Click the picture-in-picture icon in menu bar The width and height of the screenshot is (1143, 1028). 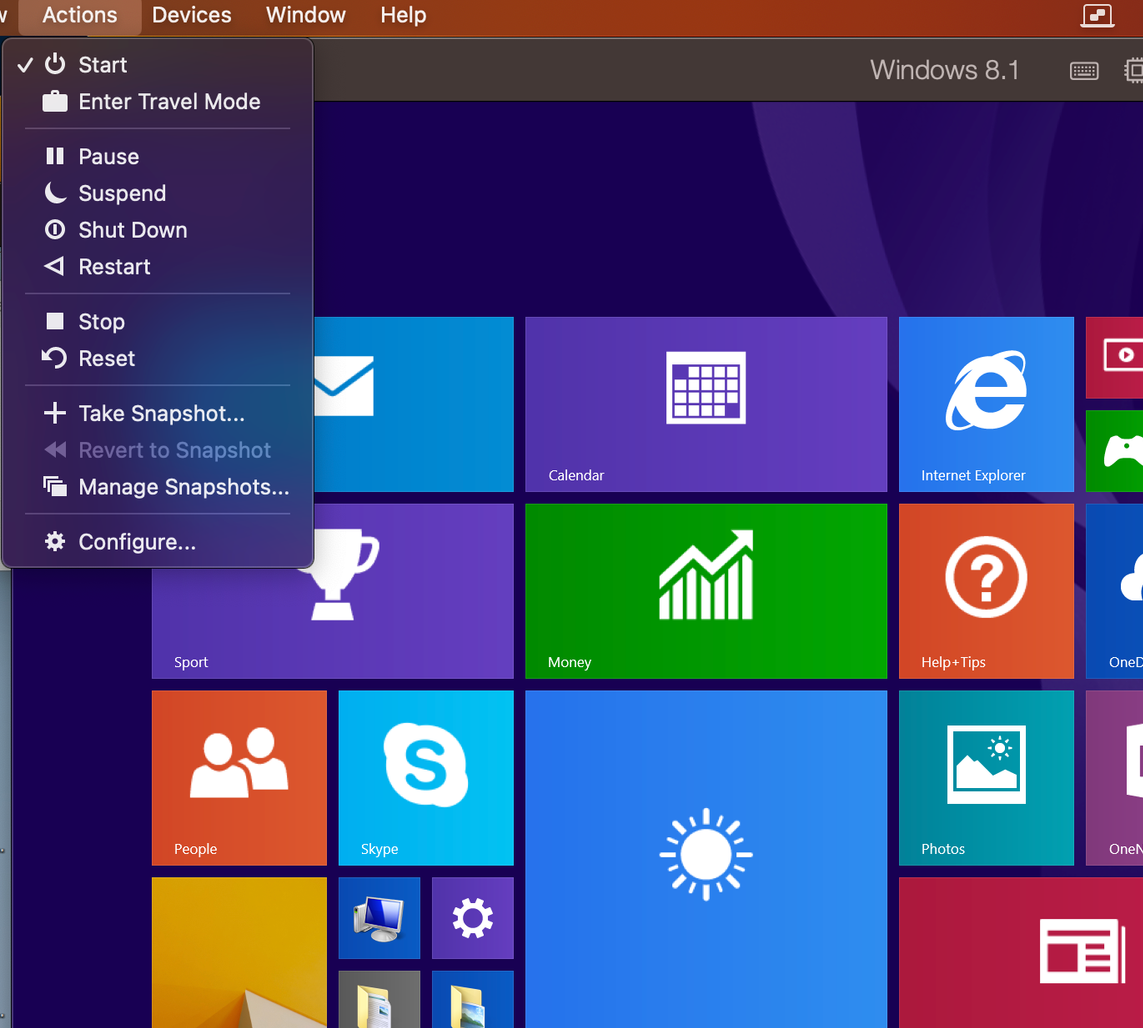click(x=1097, y=15)
